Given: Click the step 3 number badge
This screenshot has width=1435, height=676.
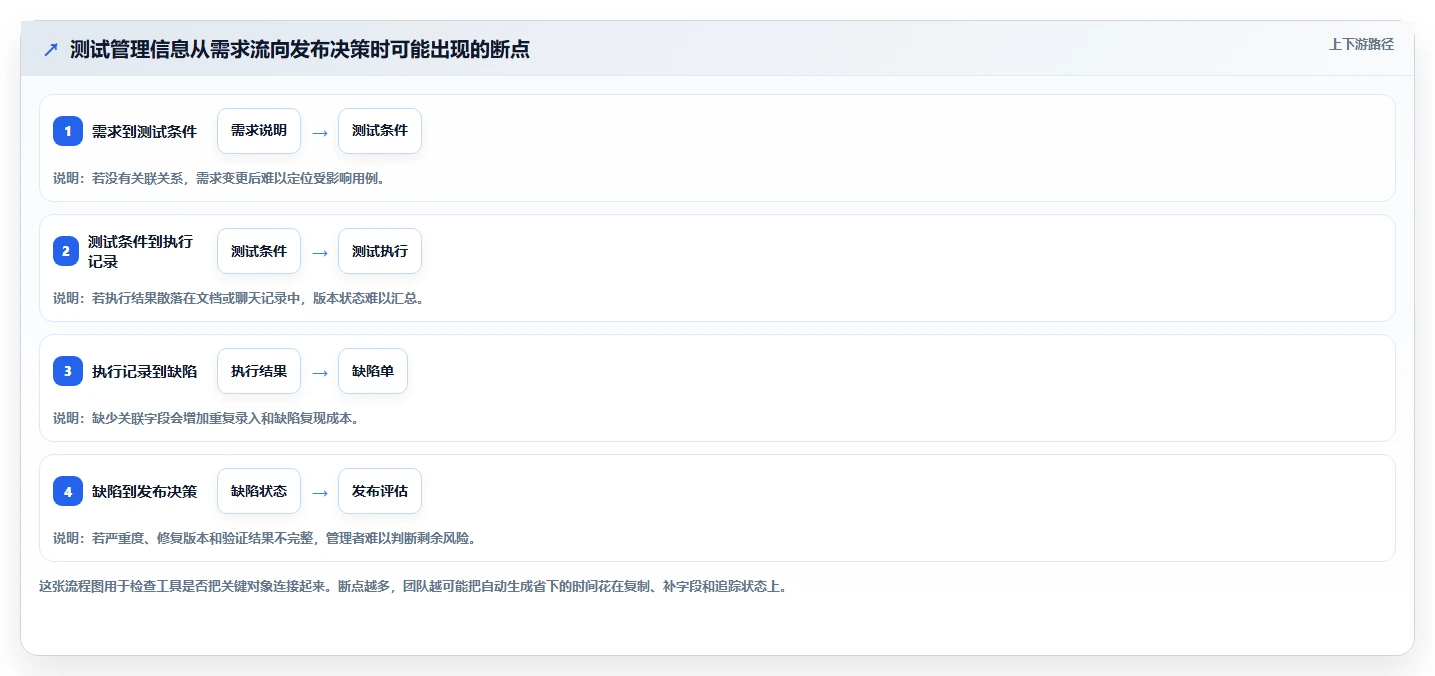Looking at the screenshot, I should click(68, 371).
